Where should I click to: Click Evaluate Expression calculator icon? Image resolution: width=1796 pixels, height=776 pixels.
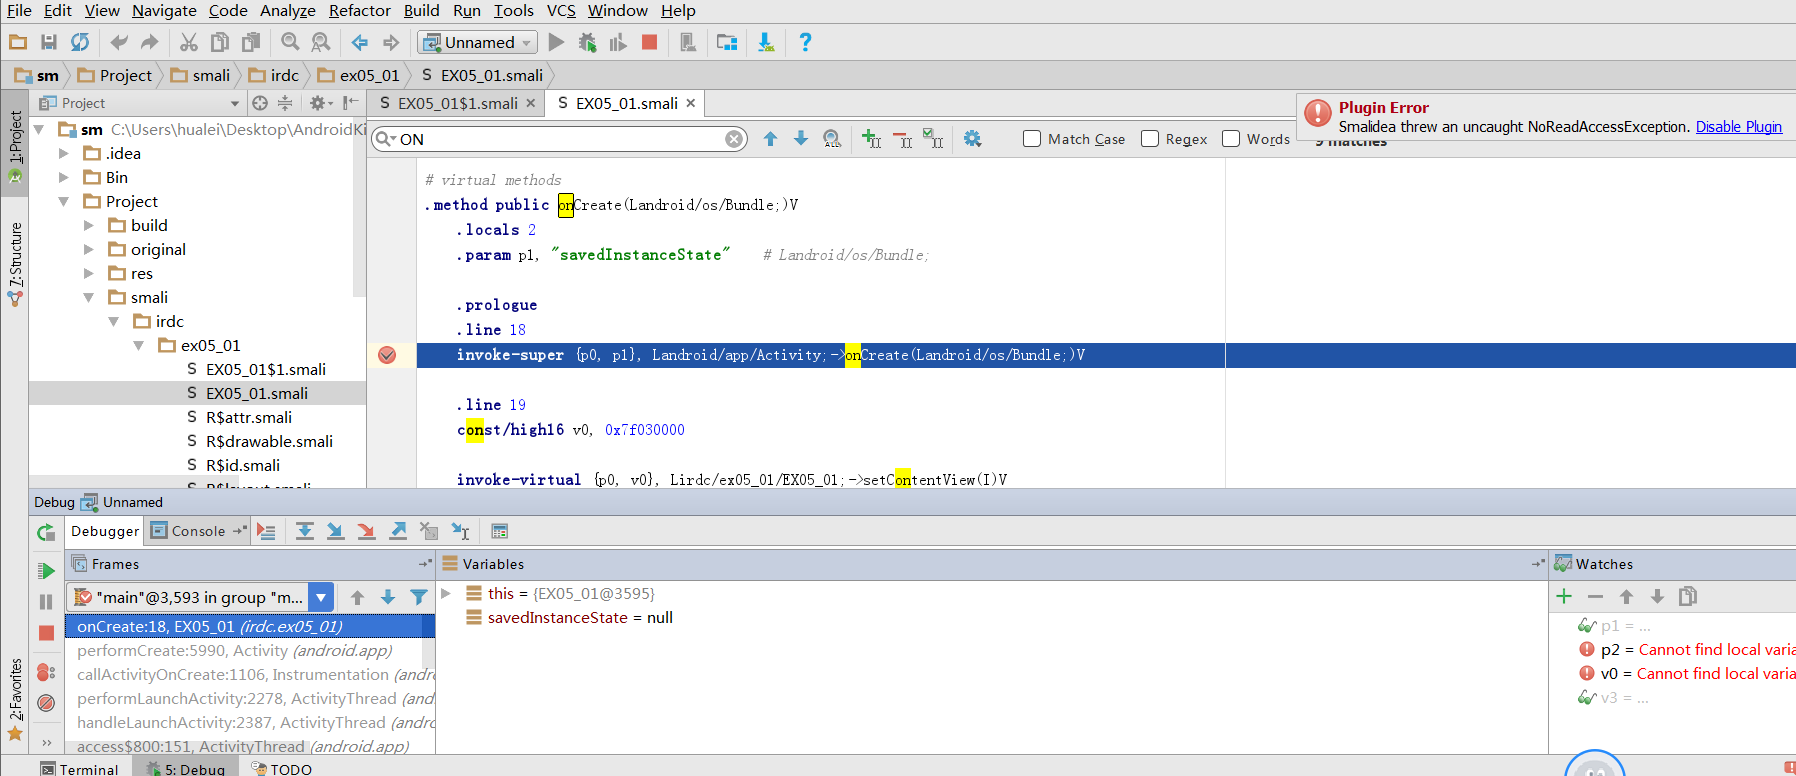click(500, 531)
